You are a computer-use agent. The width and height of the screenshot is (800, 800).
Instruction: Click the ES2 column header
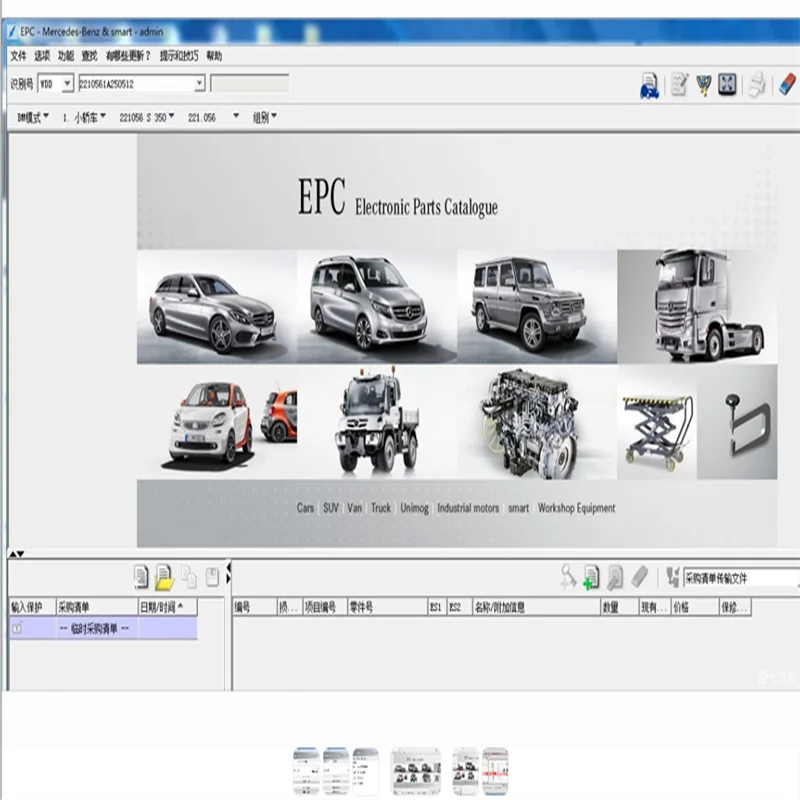coord(460,607)
